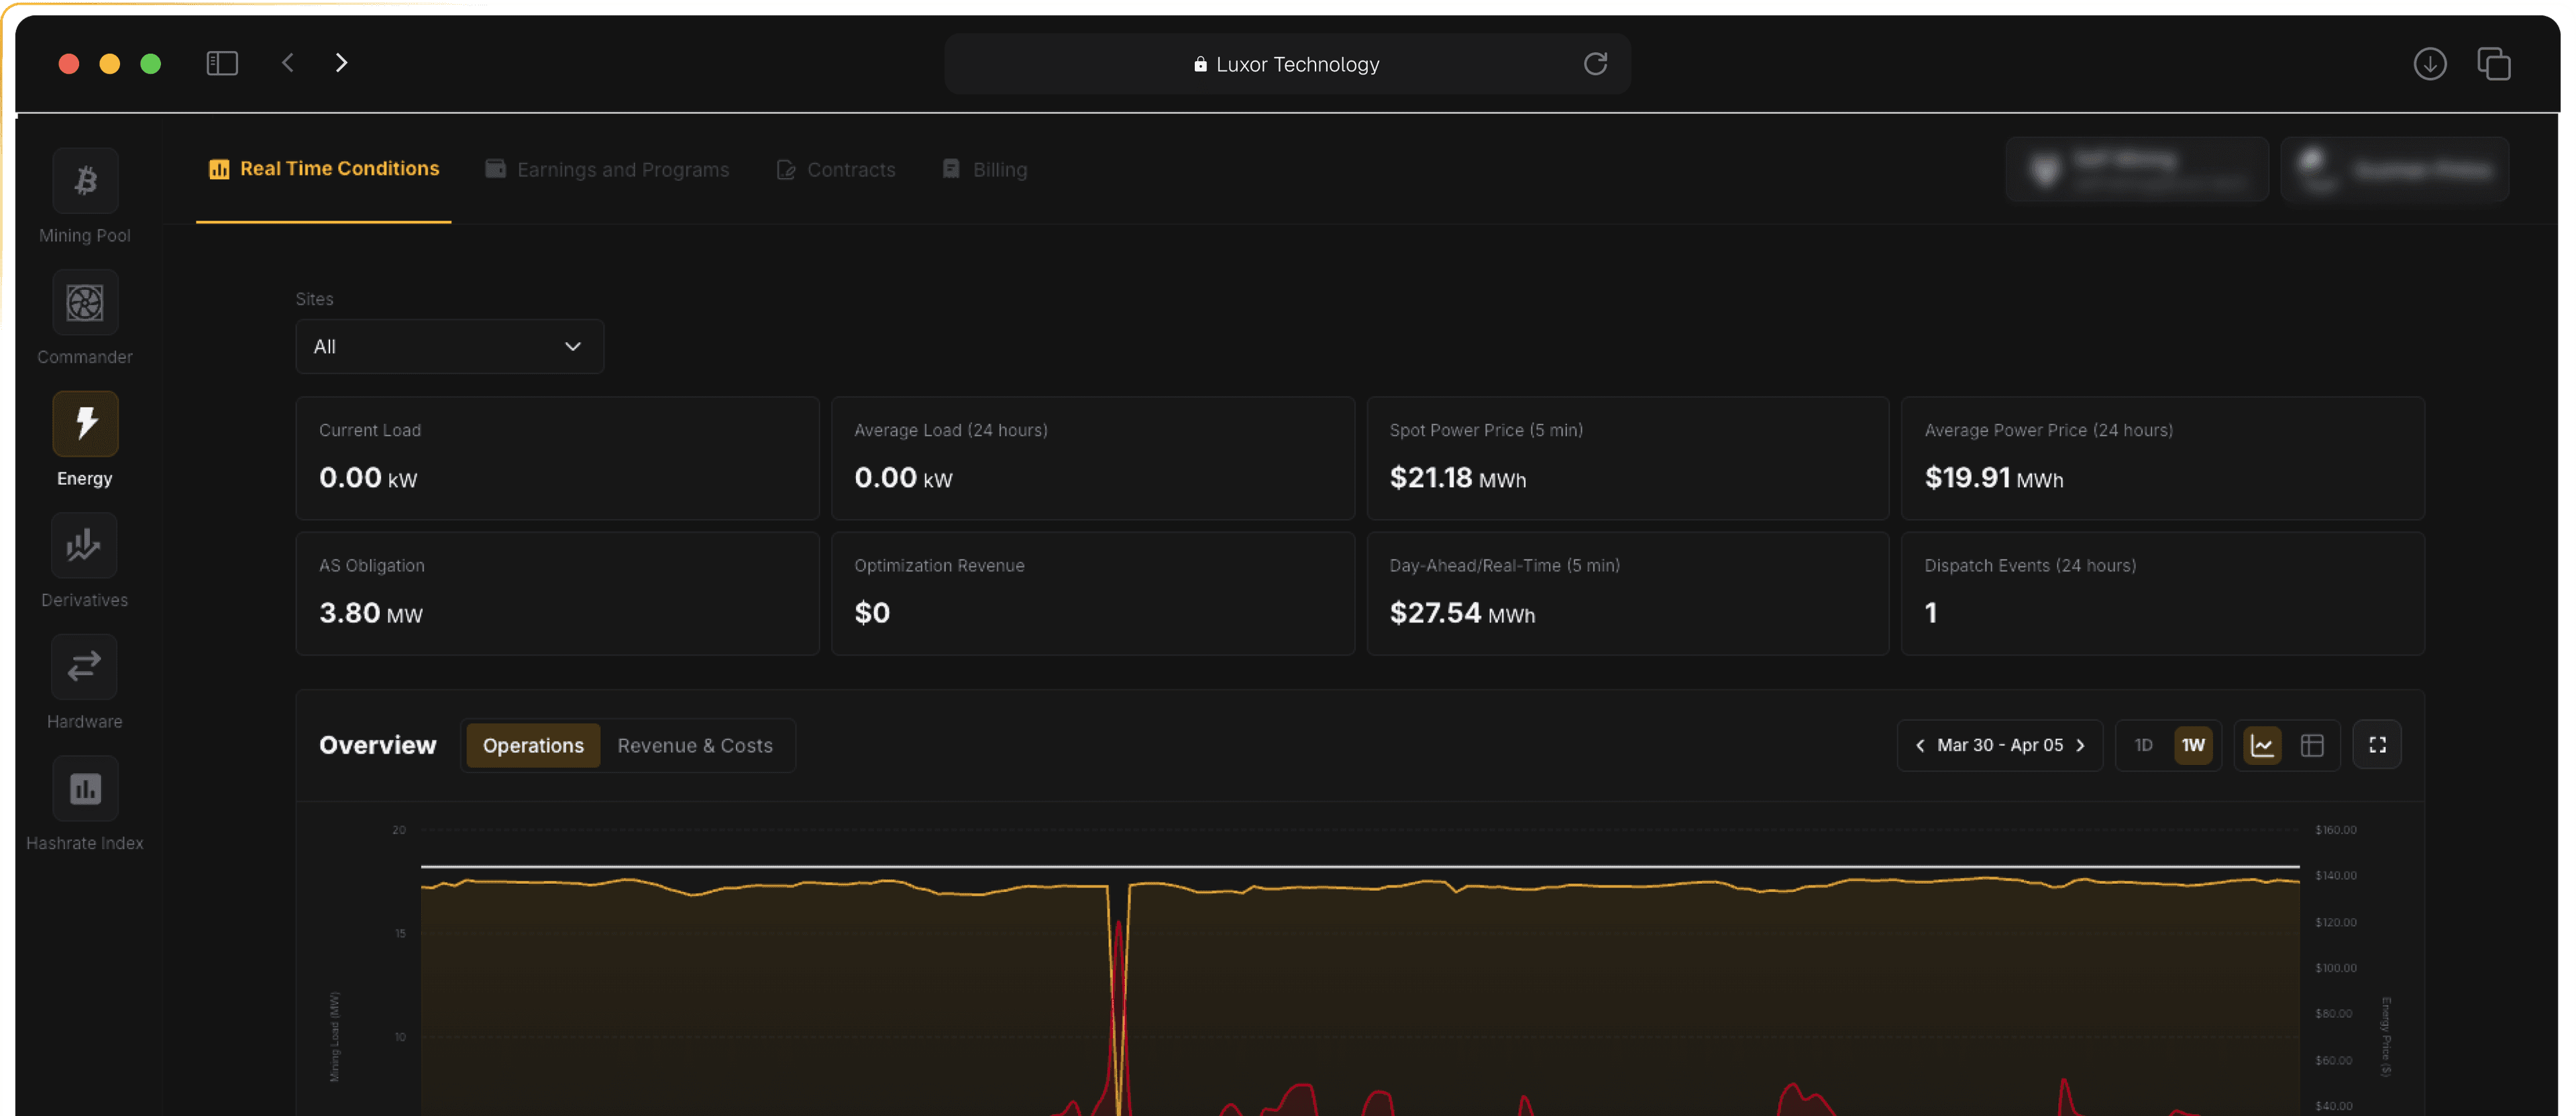
Task: Select the Revenue & Costs view
Action: 695,744
